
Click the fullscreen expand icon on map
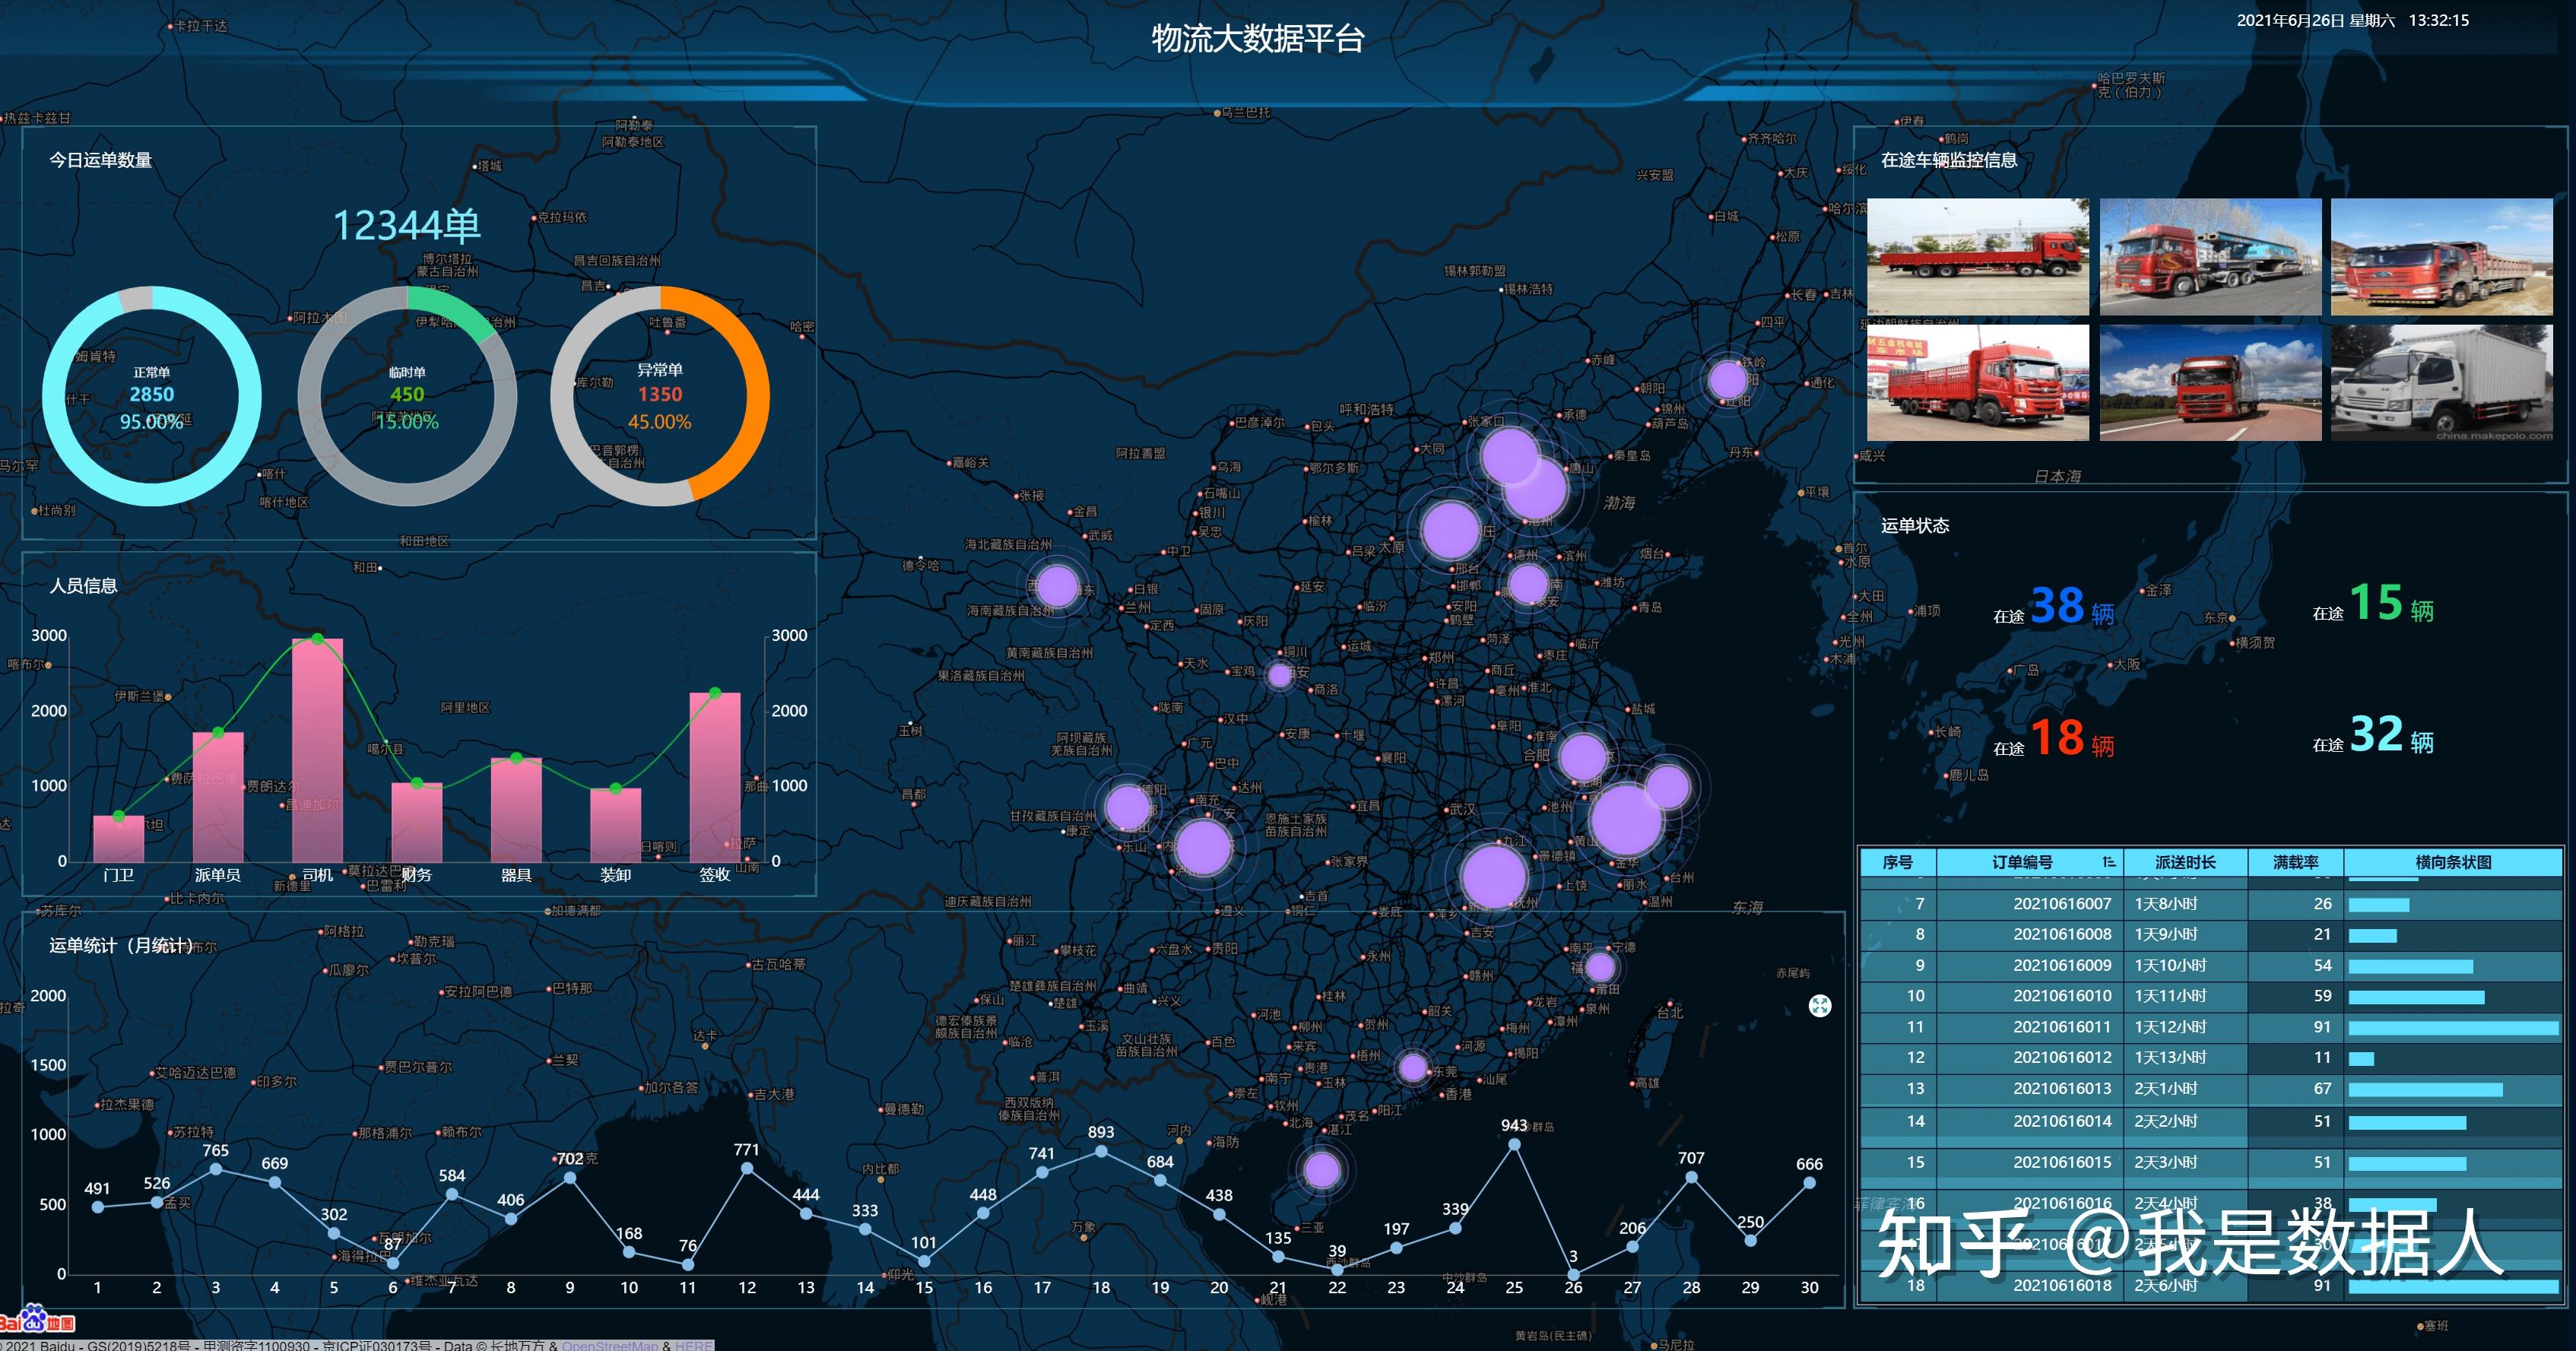[x=1820, y=1006]
